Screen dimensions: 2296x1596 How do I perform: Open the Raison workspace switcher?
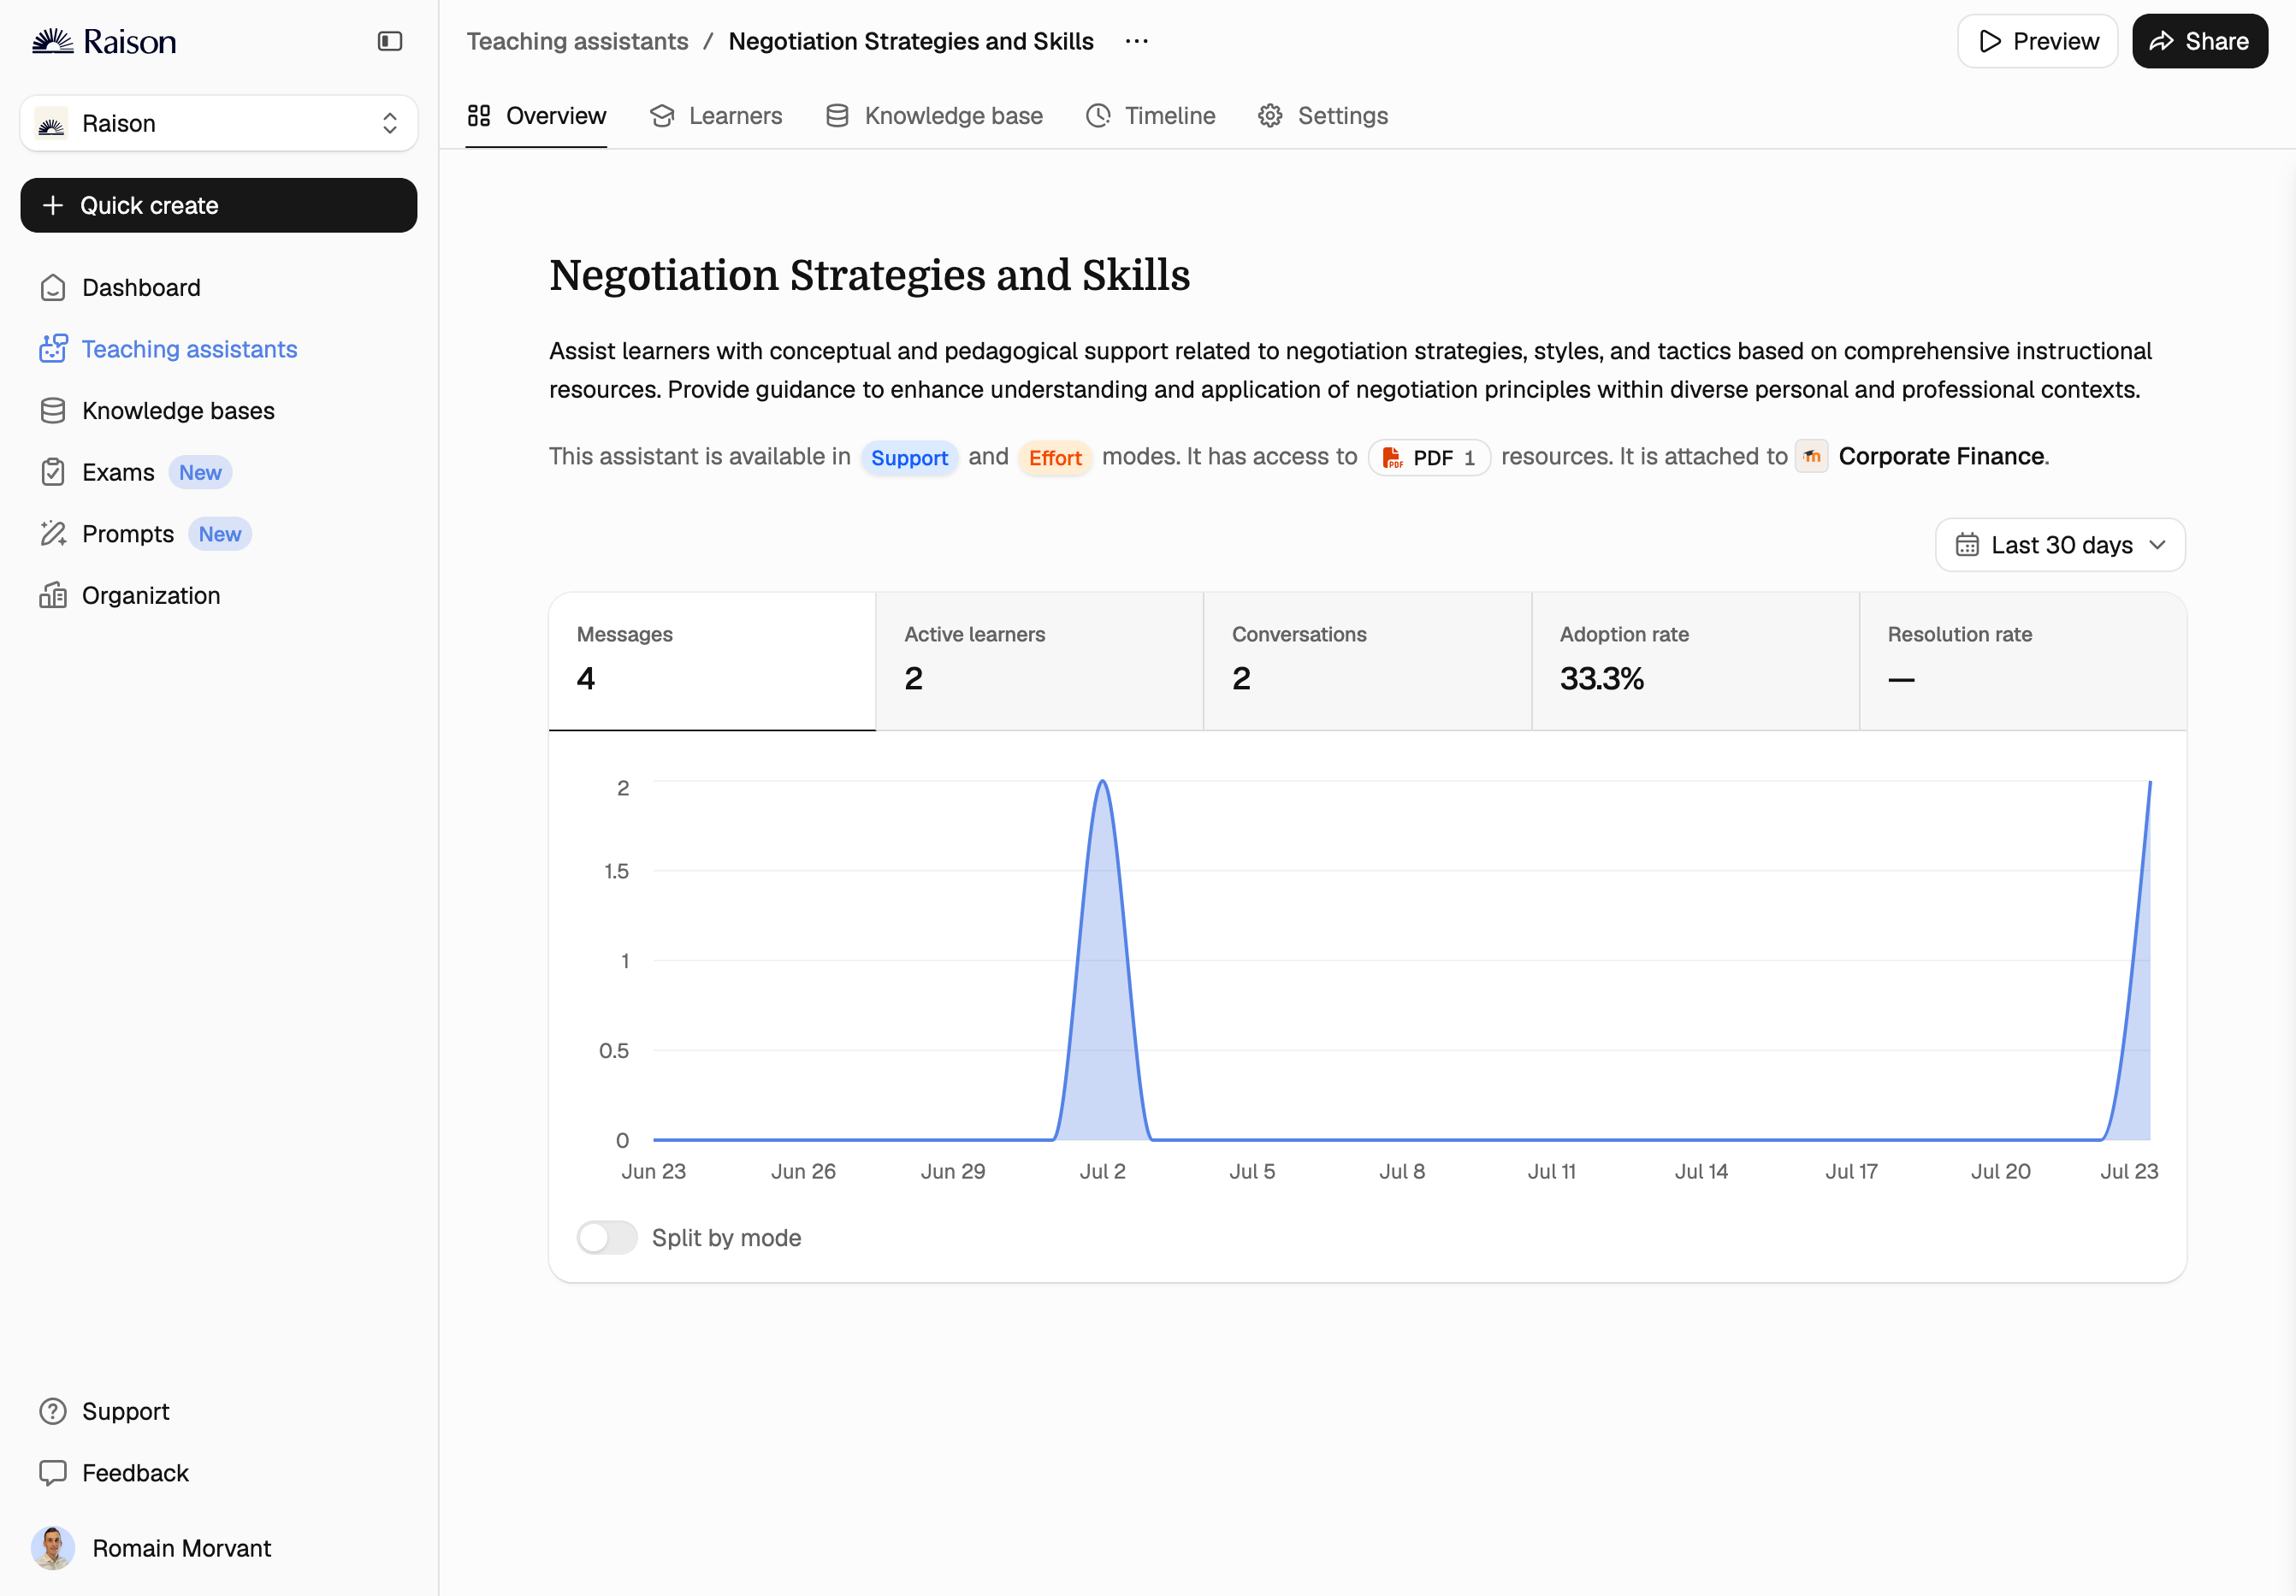coord(219,123)
